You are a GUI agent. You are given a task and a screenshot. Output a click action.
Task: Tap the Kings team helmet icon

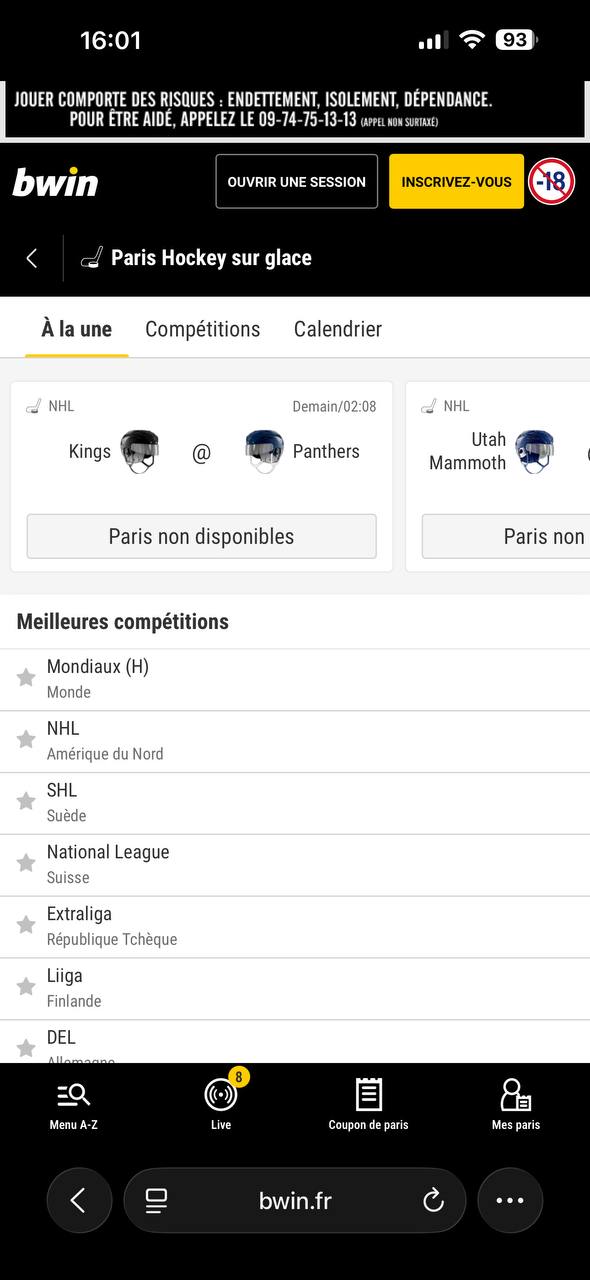(140, 451)
